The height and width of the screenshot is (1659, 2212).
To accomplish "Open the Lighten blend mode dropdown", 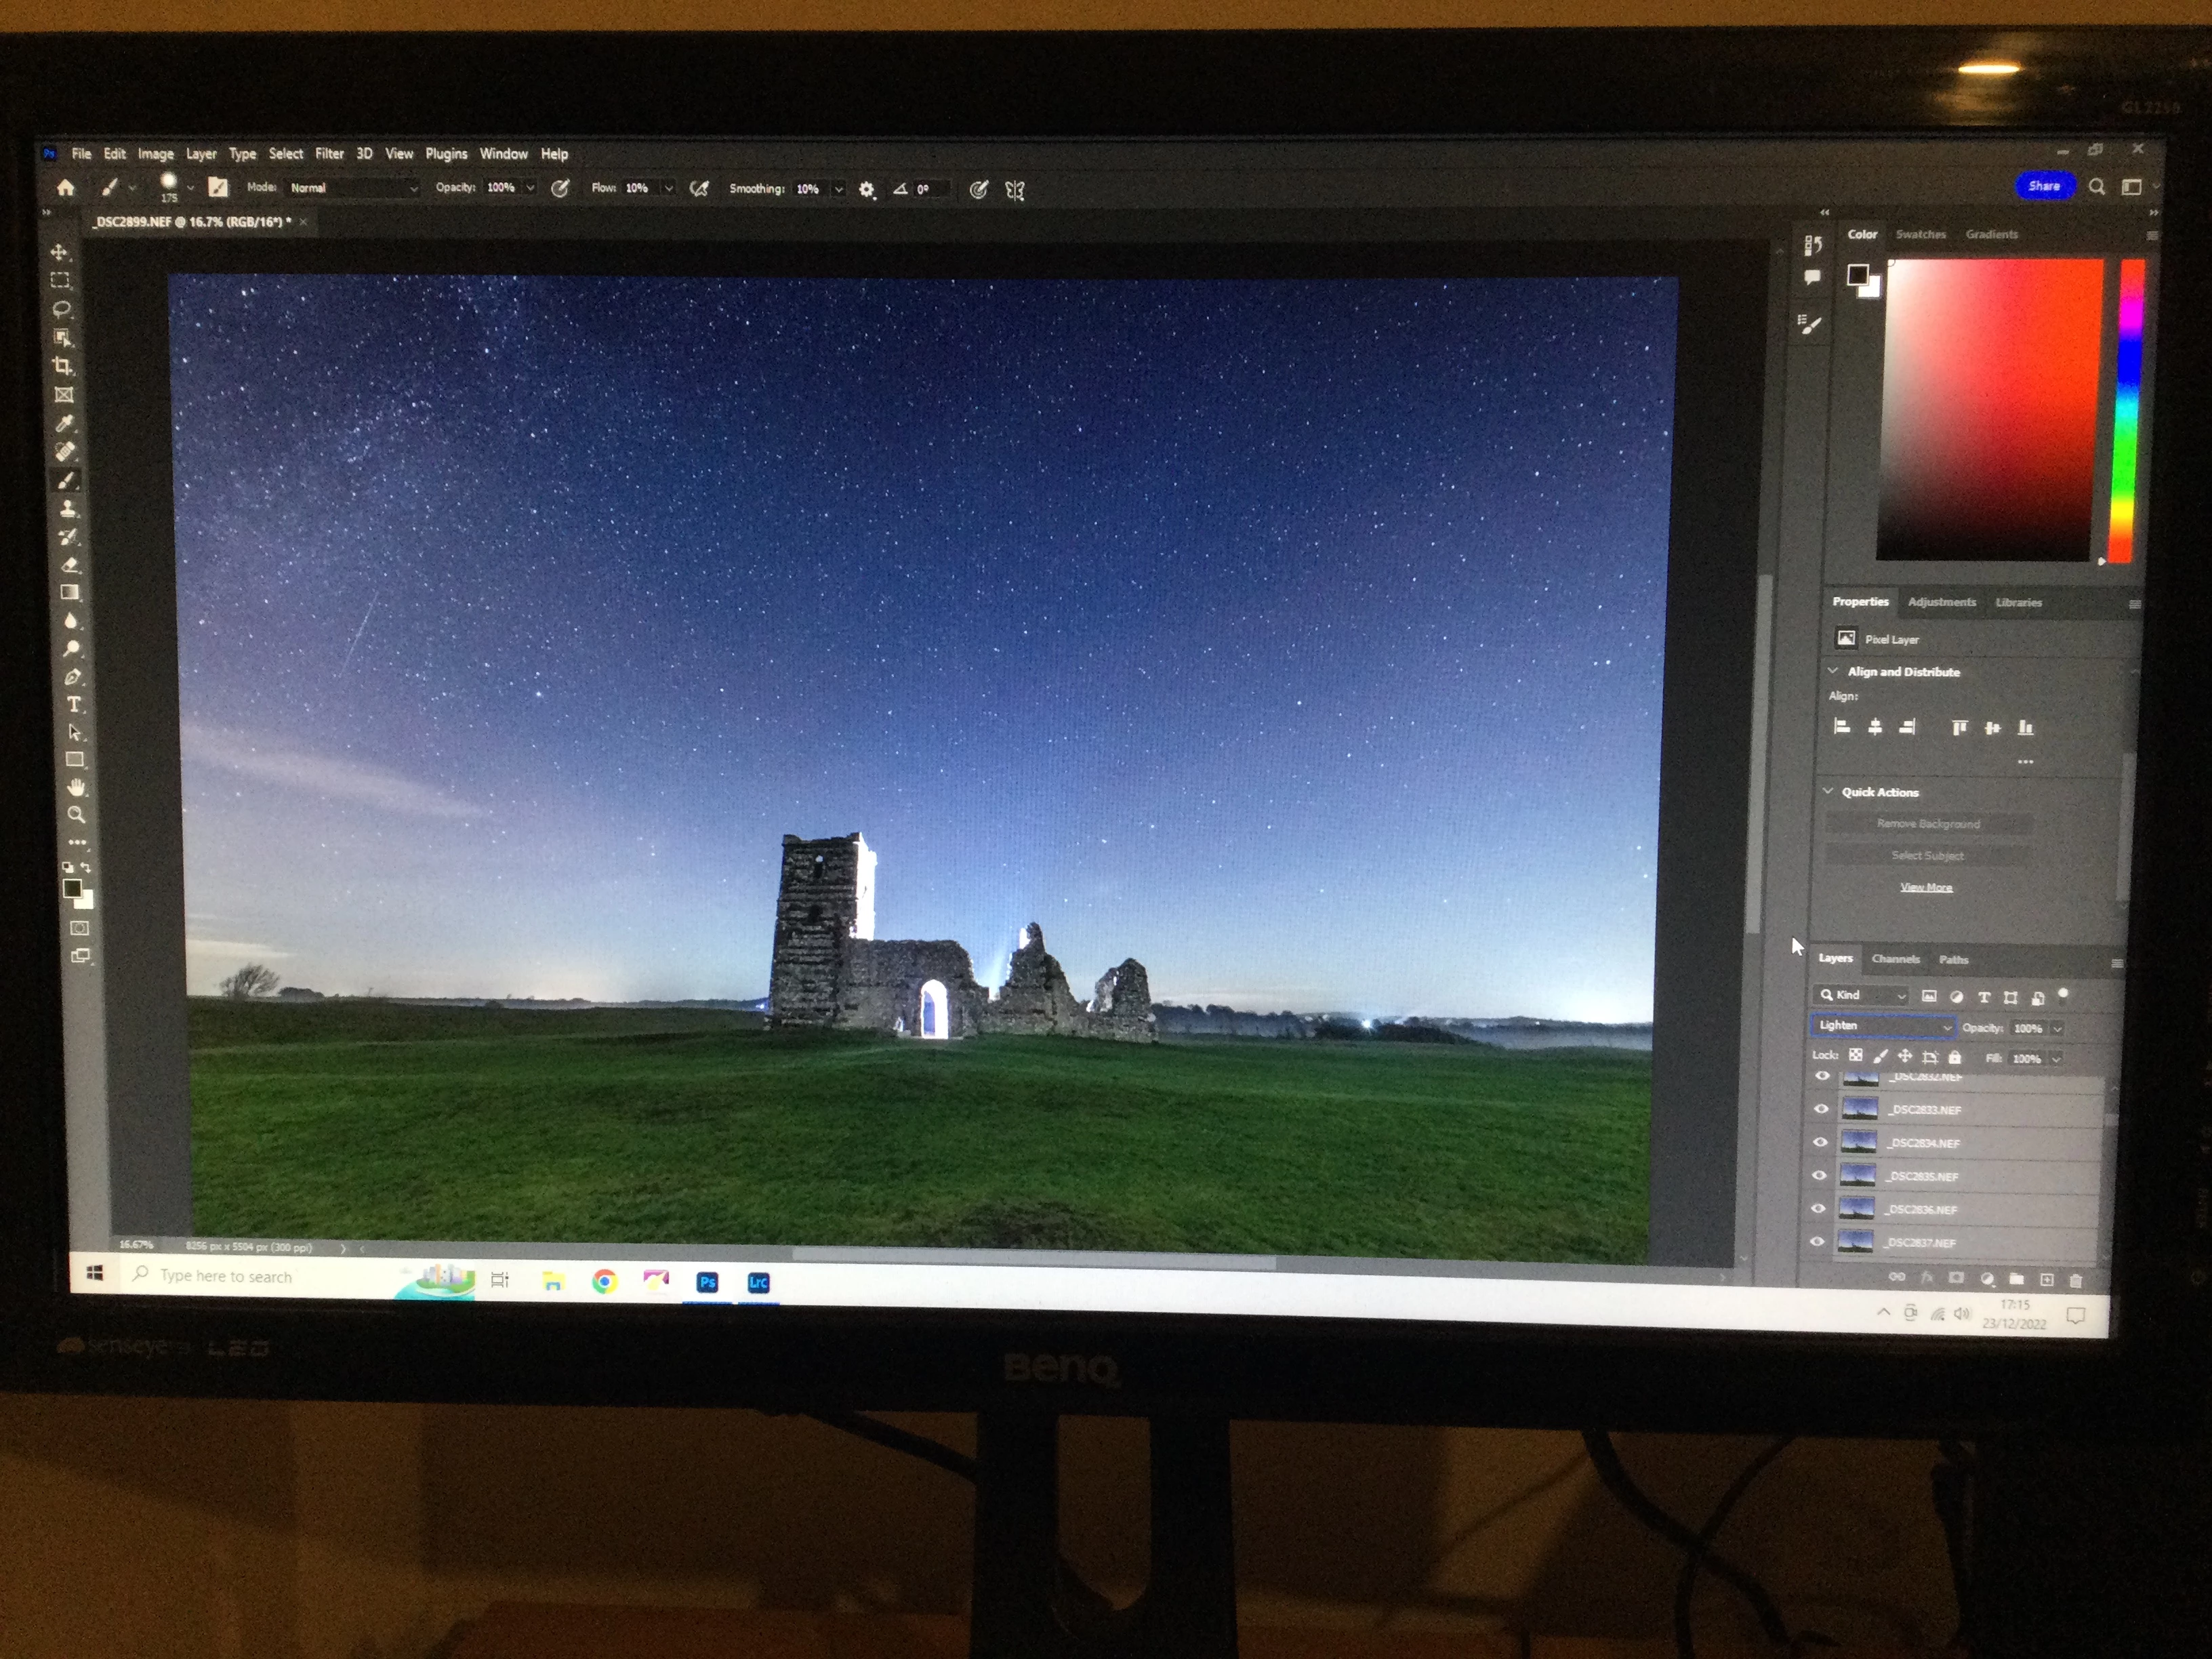I will 1882,1026.
